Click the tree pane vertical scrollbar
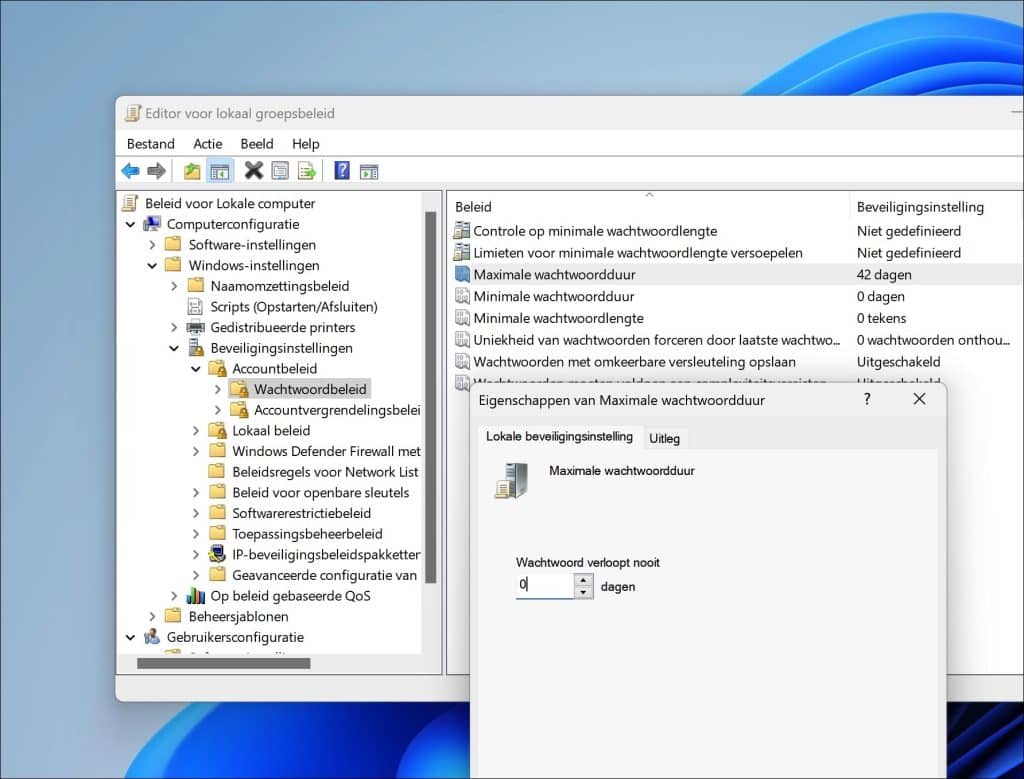Viewport: 1024px width, 779px height. tap(430, 397)
